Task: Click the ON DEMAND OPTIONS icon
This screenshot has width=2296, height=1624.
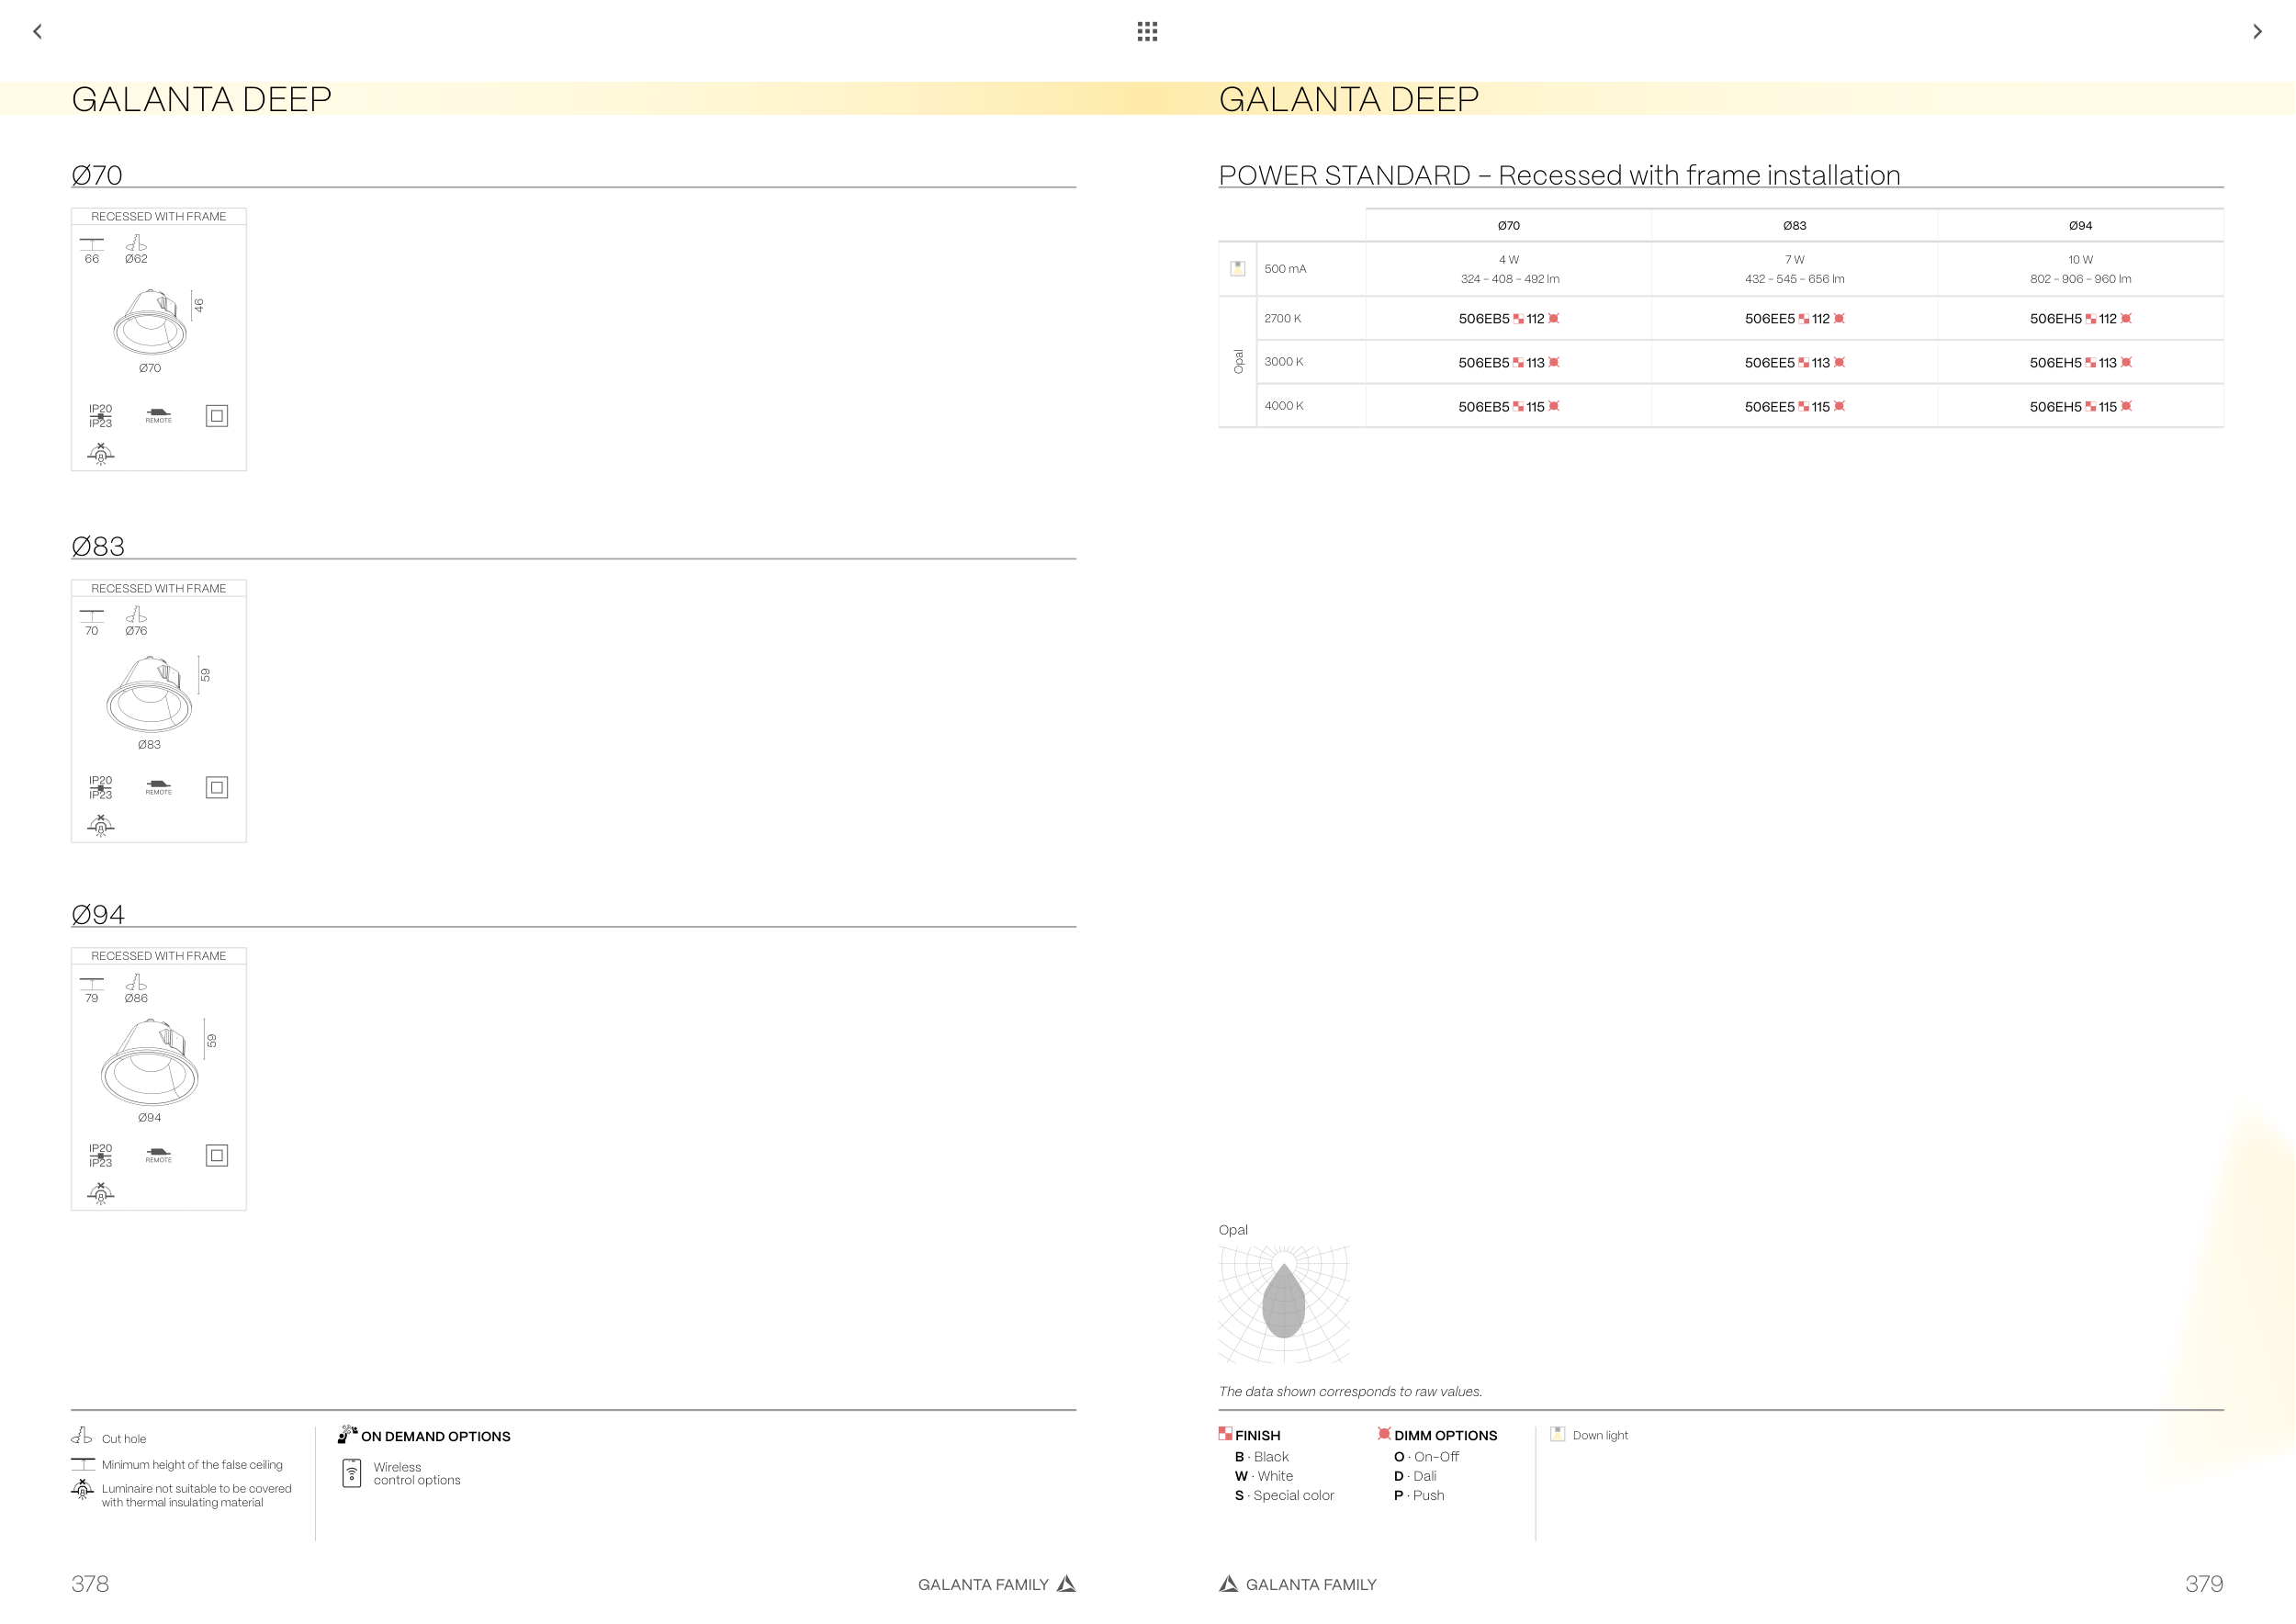Action: pos(347,1435)
